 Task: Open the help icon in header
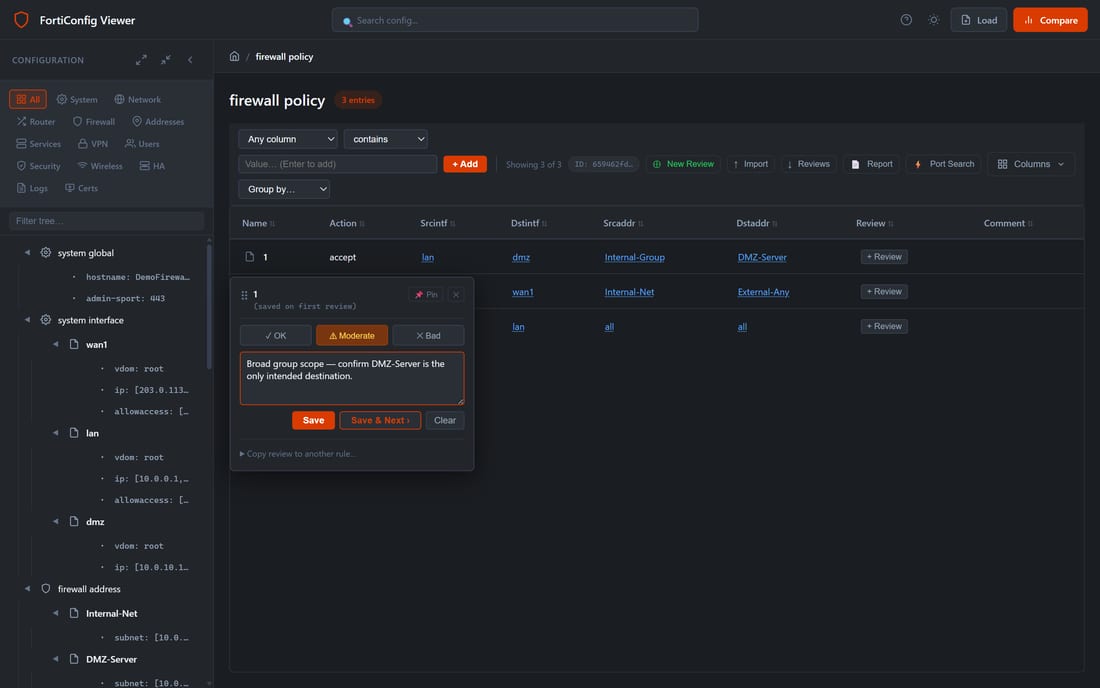pyautogui.click(x=906, y=20)
